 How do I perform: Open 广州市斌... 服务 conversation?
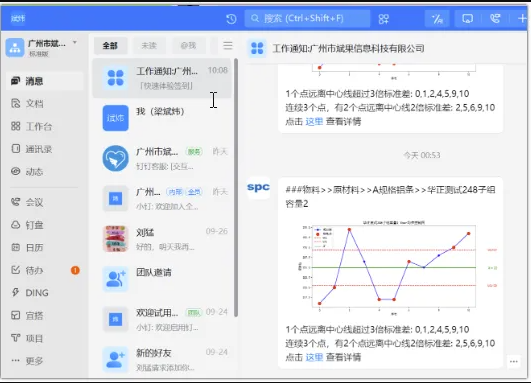pos(162,158)
